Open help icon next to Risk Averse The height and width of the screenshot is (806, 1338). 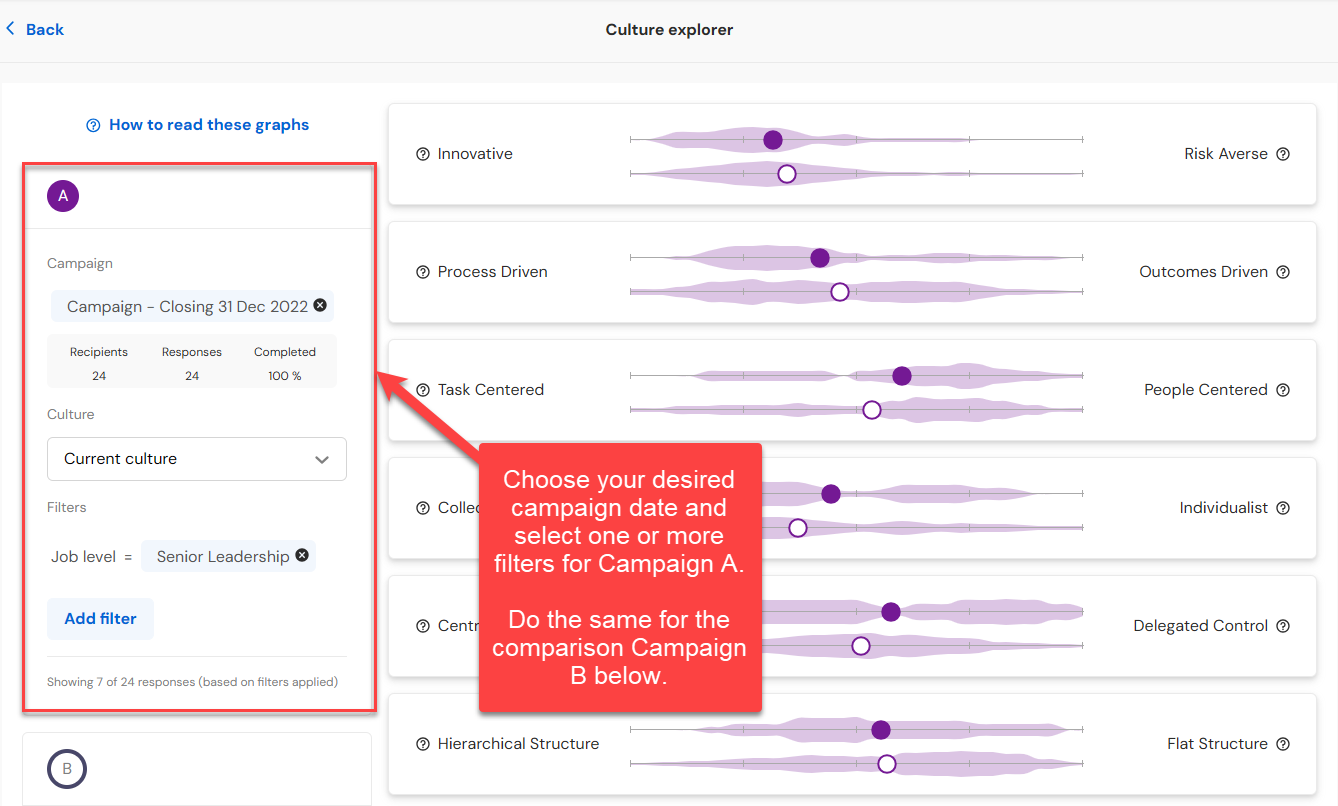point(1283,154)
